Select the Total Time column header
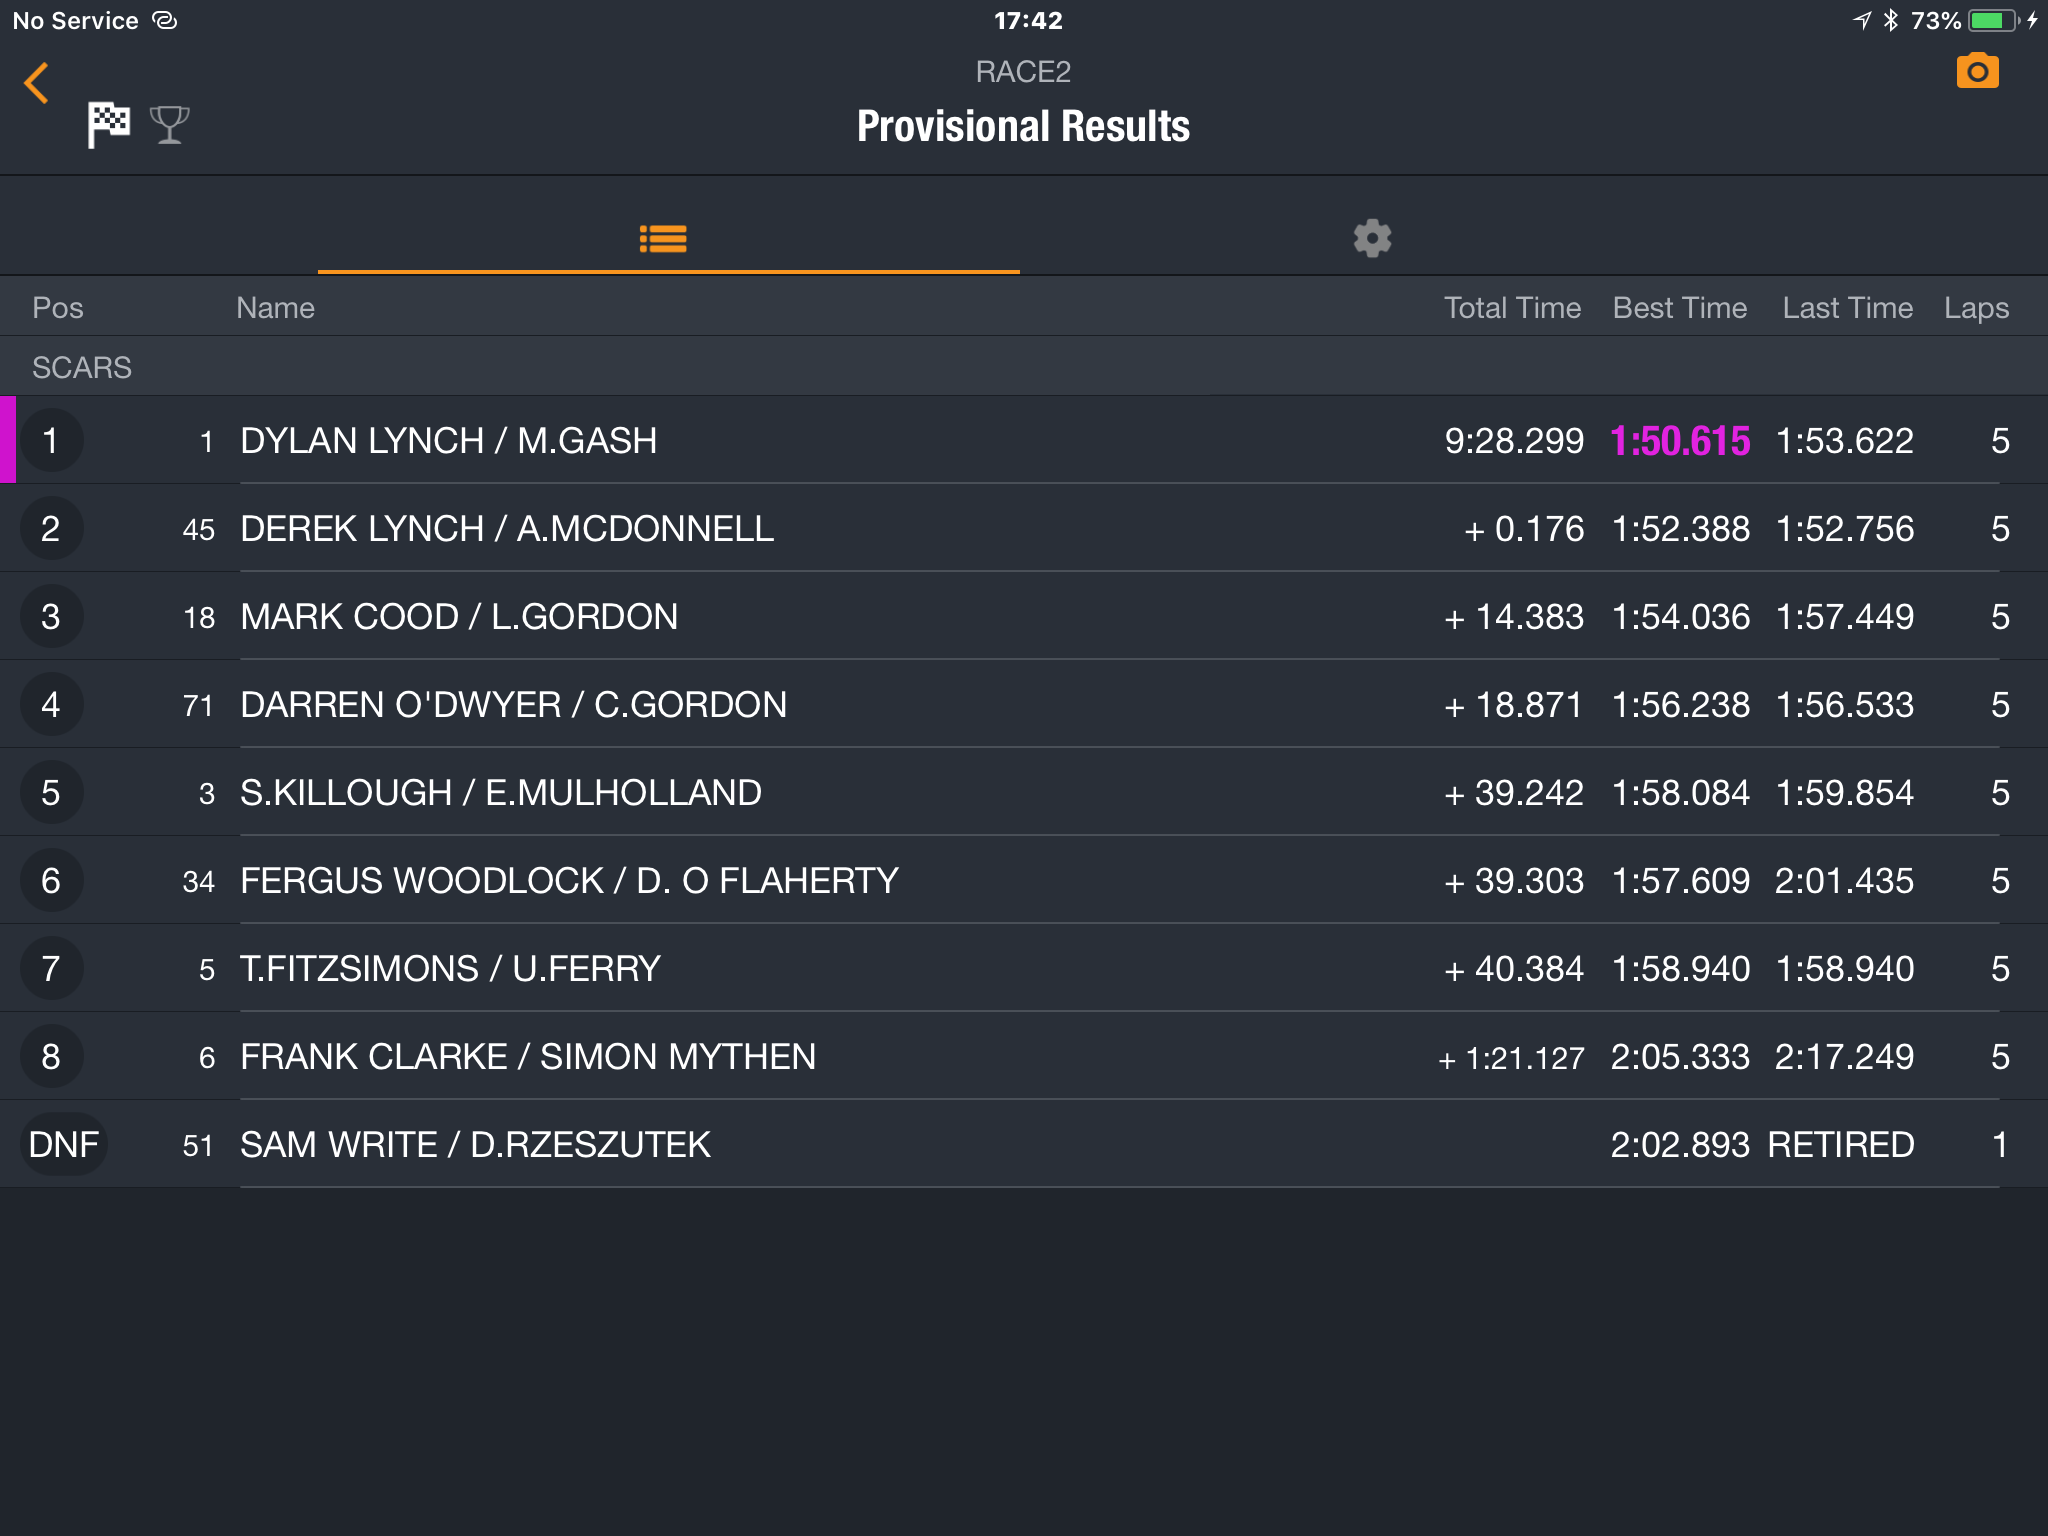2048x1536 pixels. coord(1512,307)
